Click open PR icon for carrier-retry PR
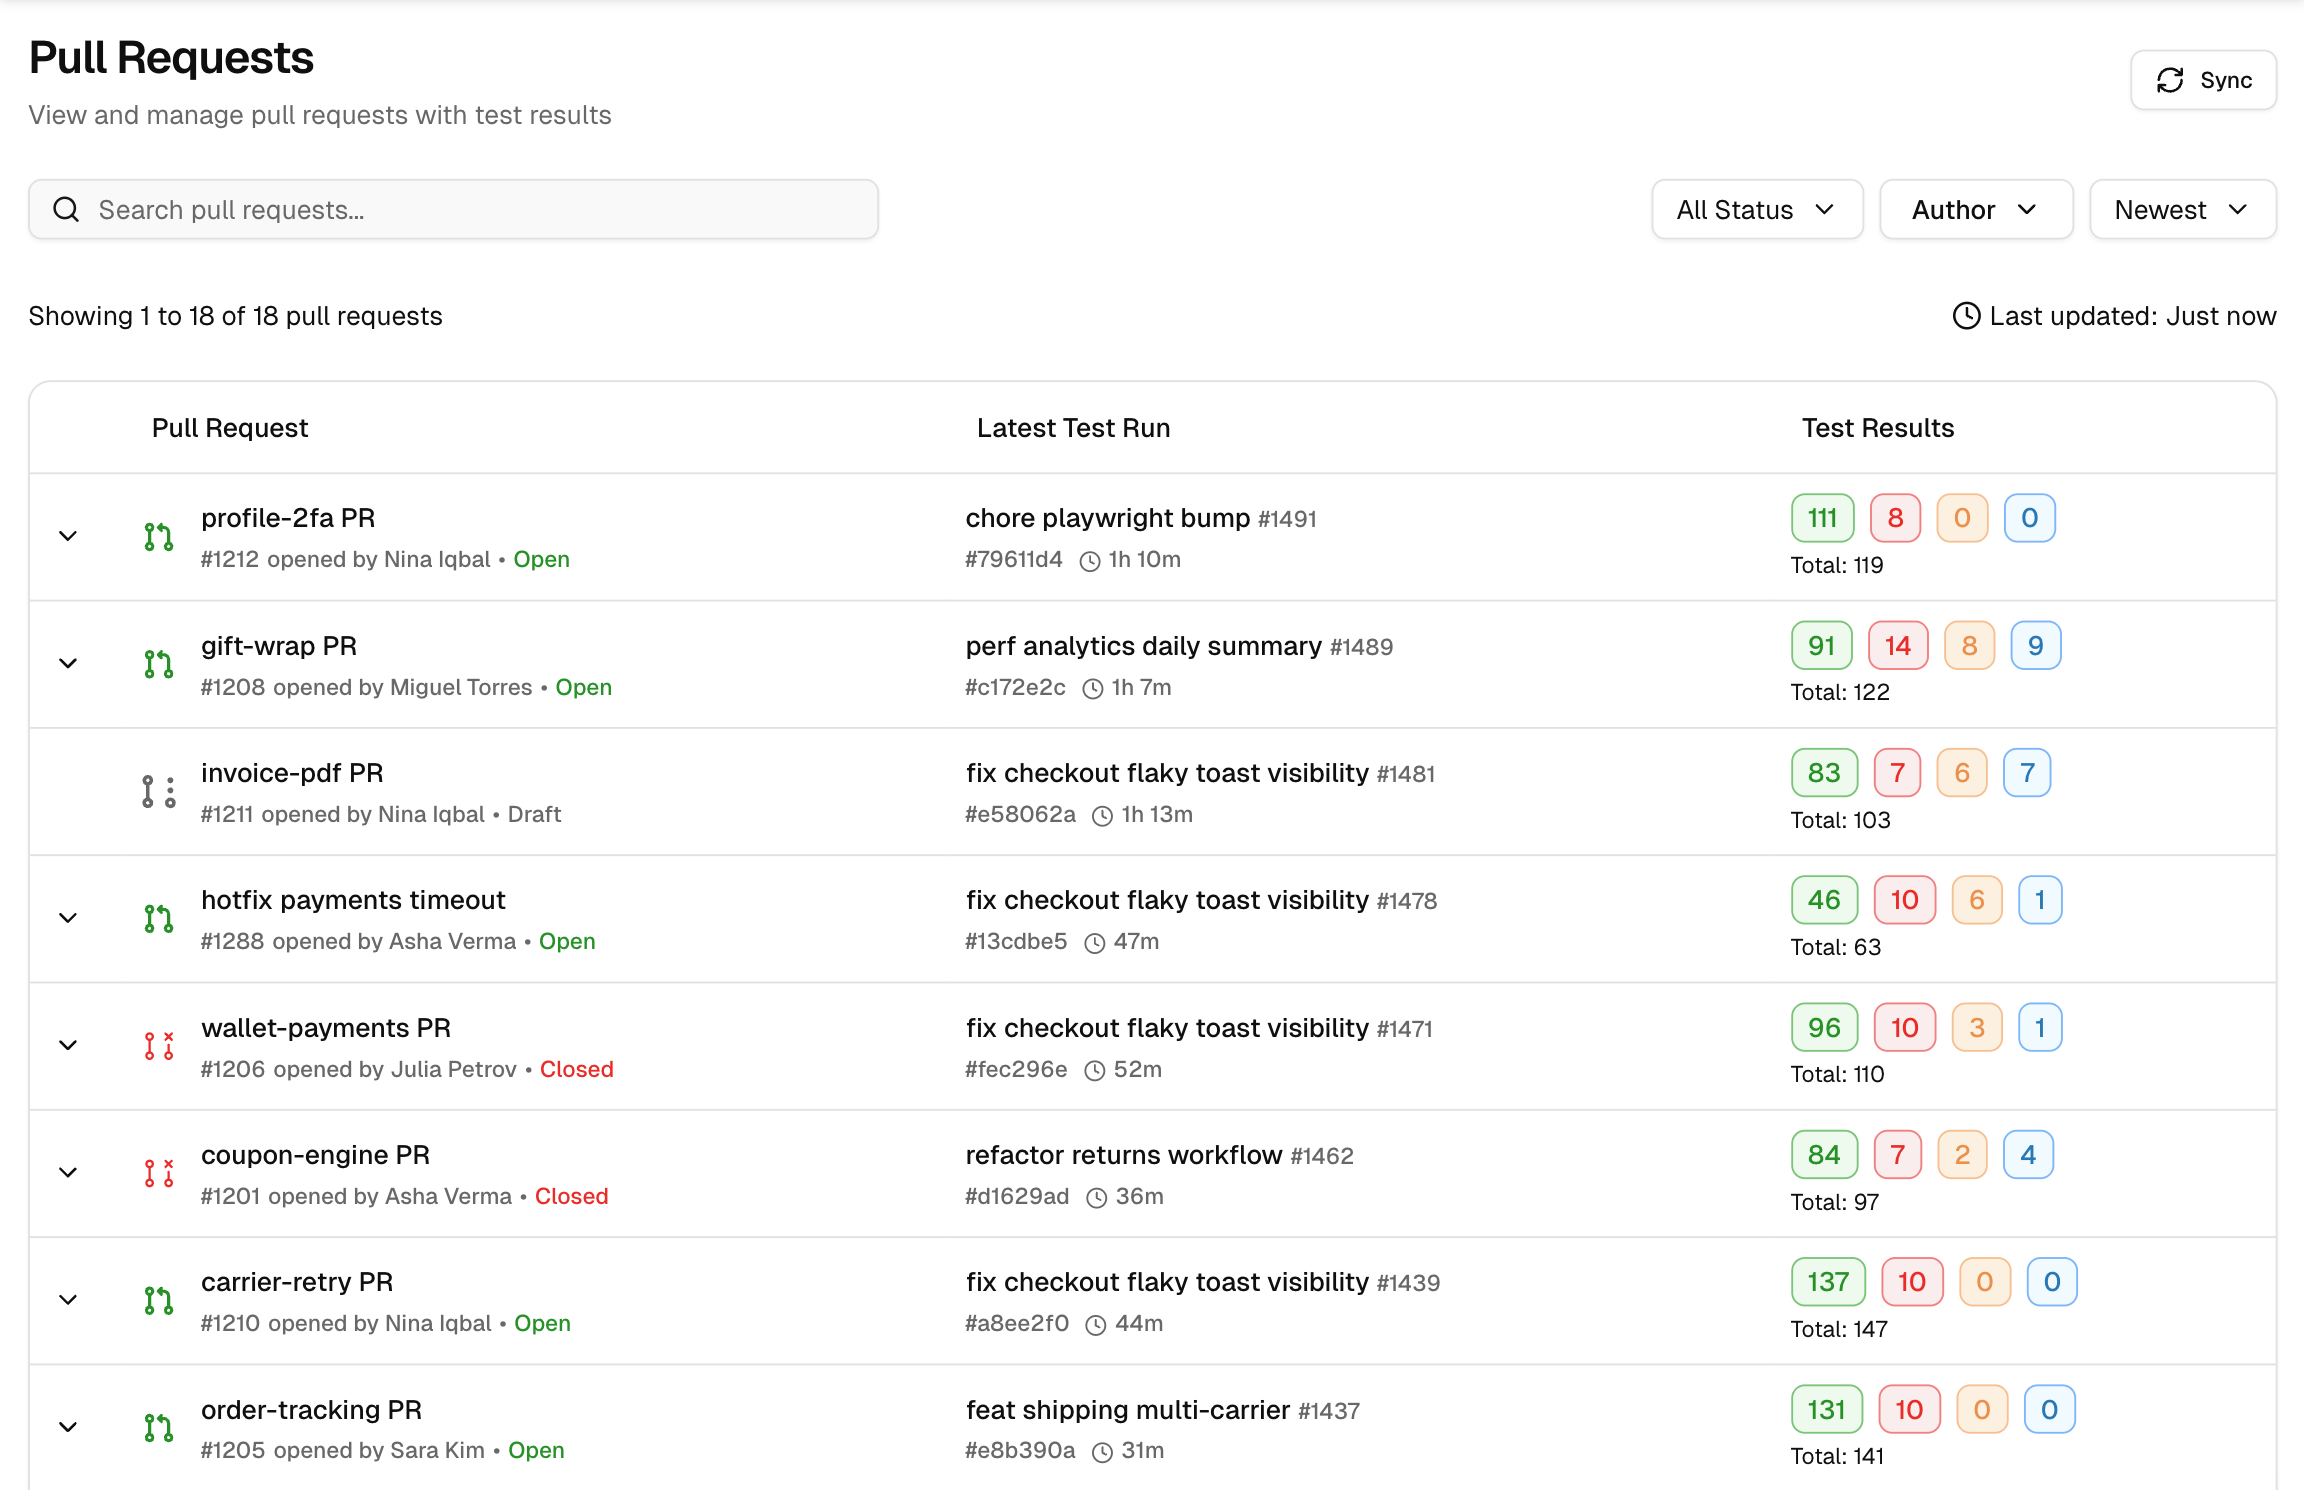The image size is (2304, 1490). point(158,1301)
